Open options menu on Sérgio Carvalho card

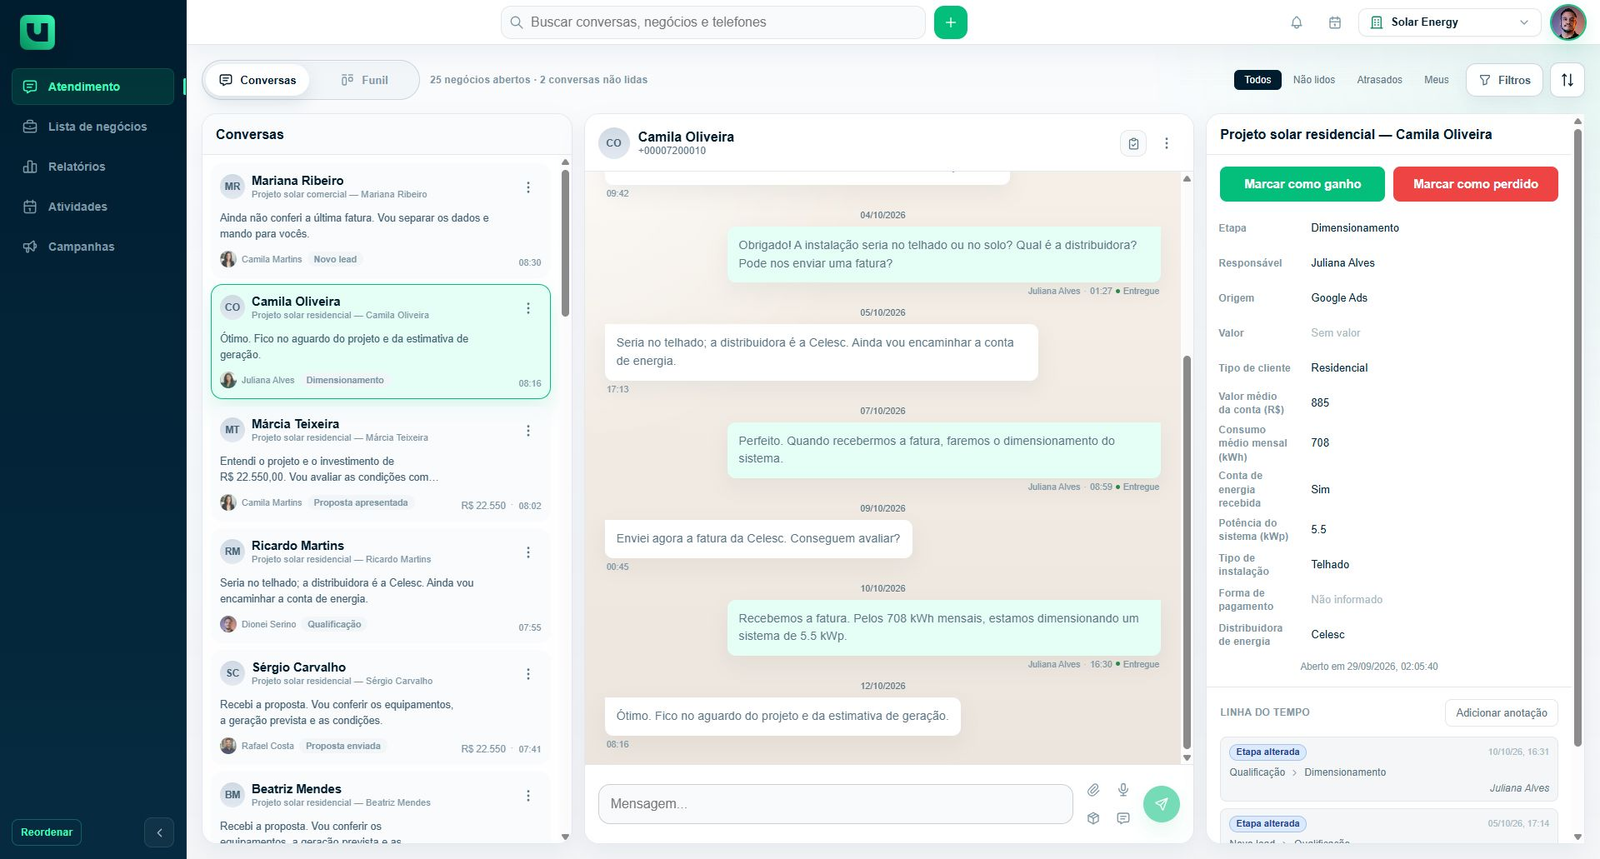[528, 674]
